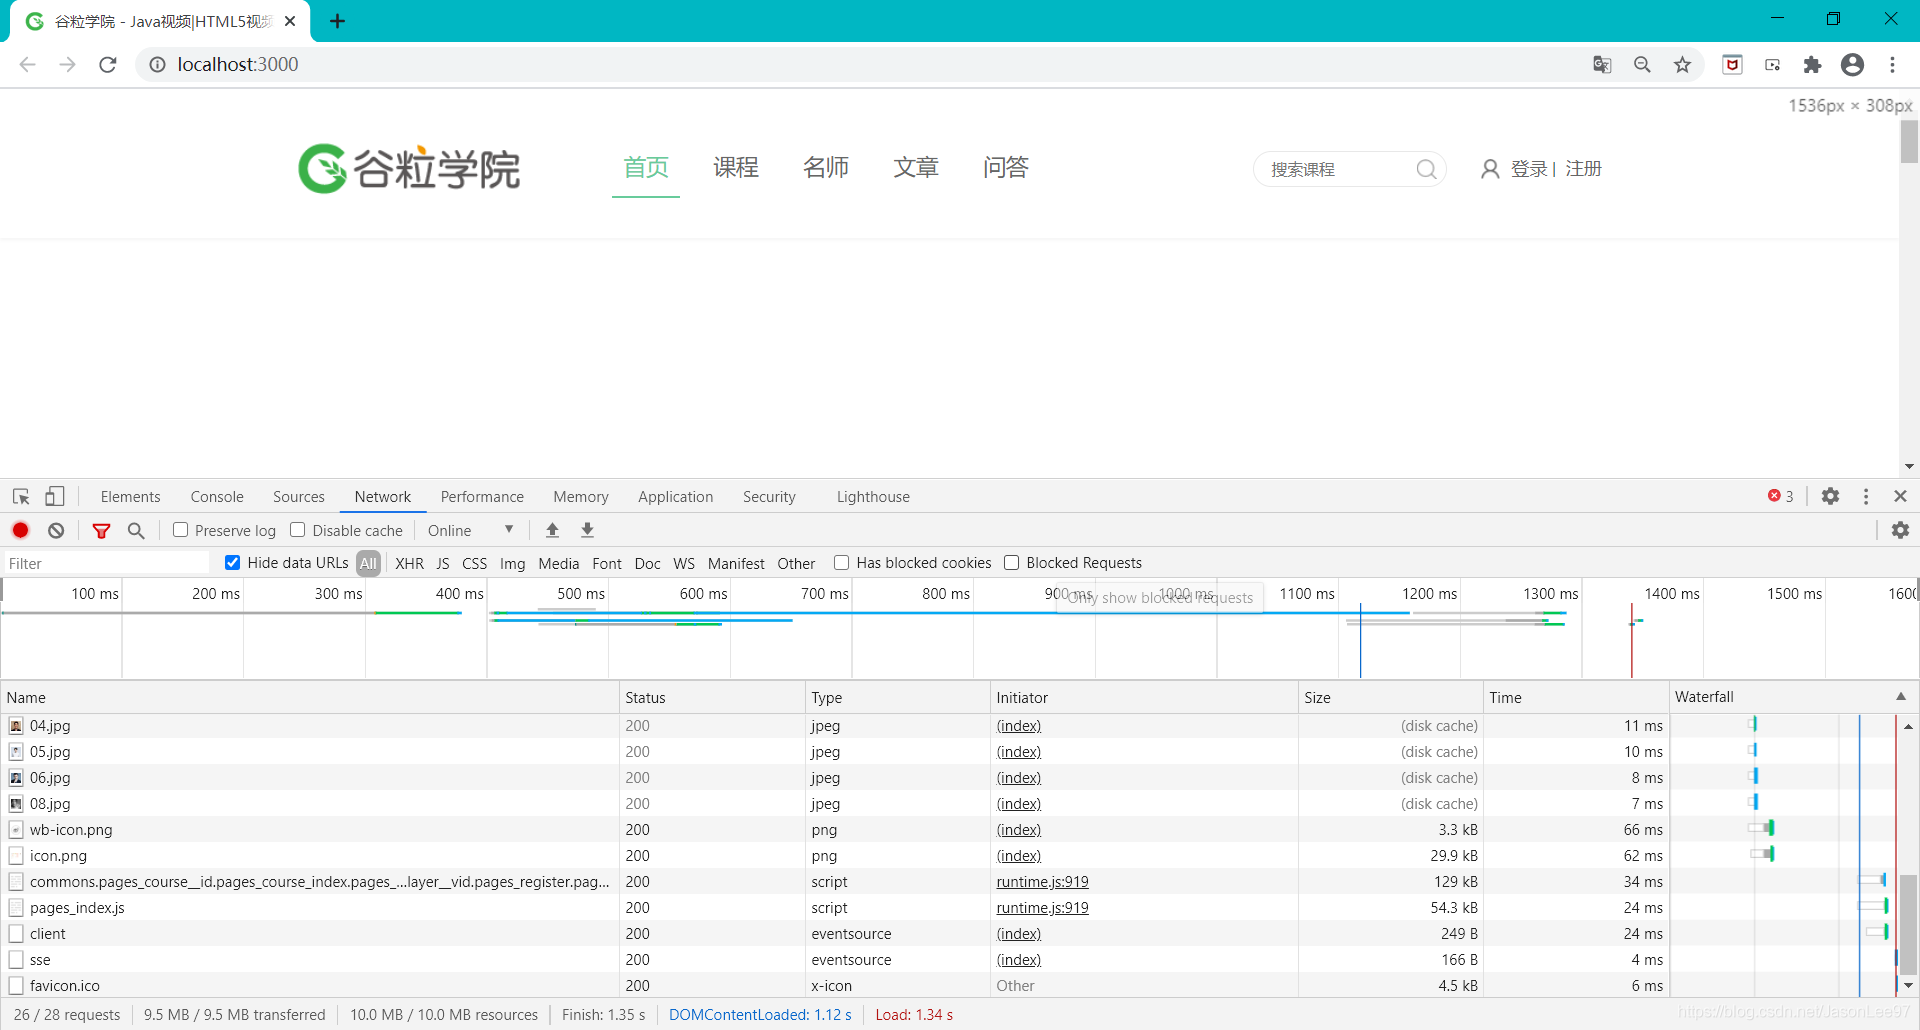Image resolution: width=1920 pixels, height=1030 pixels.
Task: Reload the page with refresh icon
Action: 108,64
